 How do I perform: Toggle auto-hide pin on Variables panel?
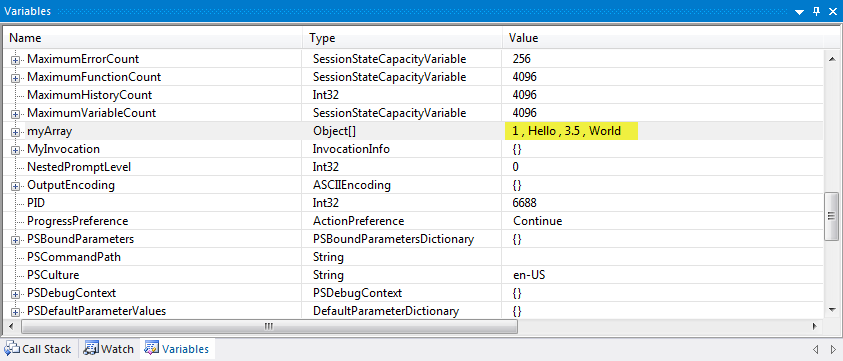[x=816, y=11]
